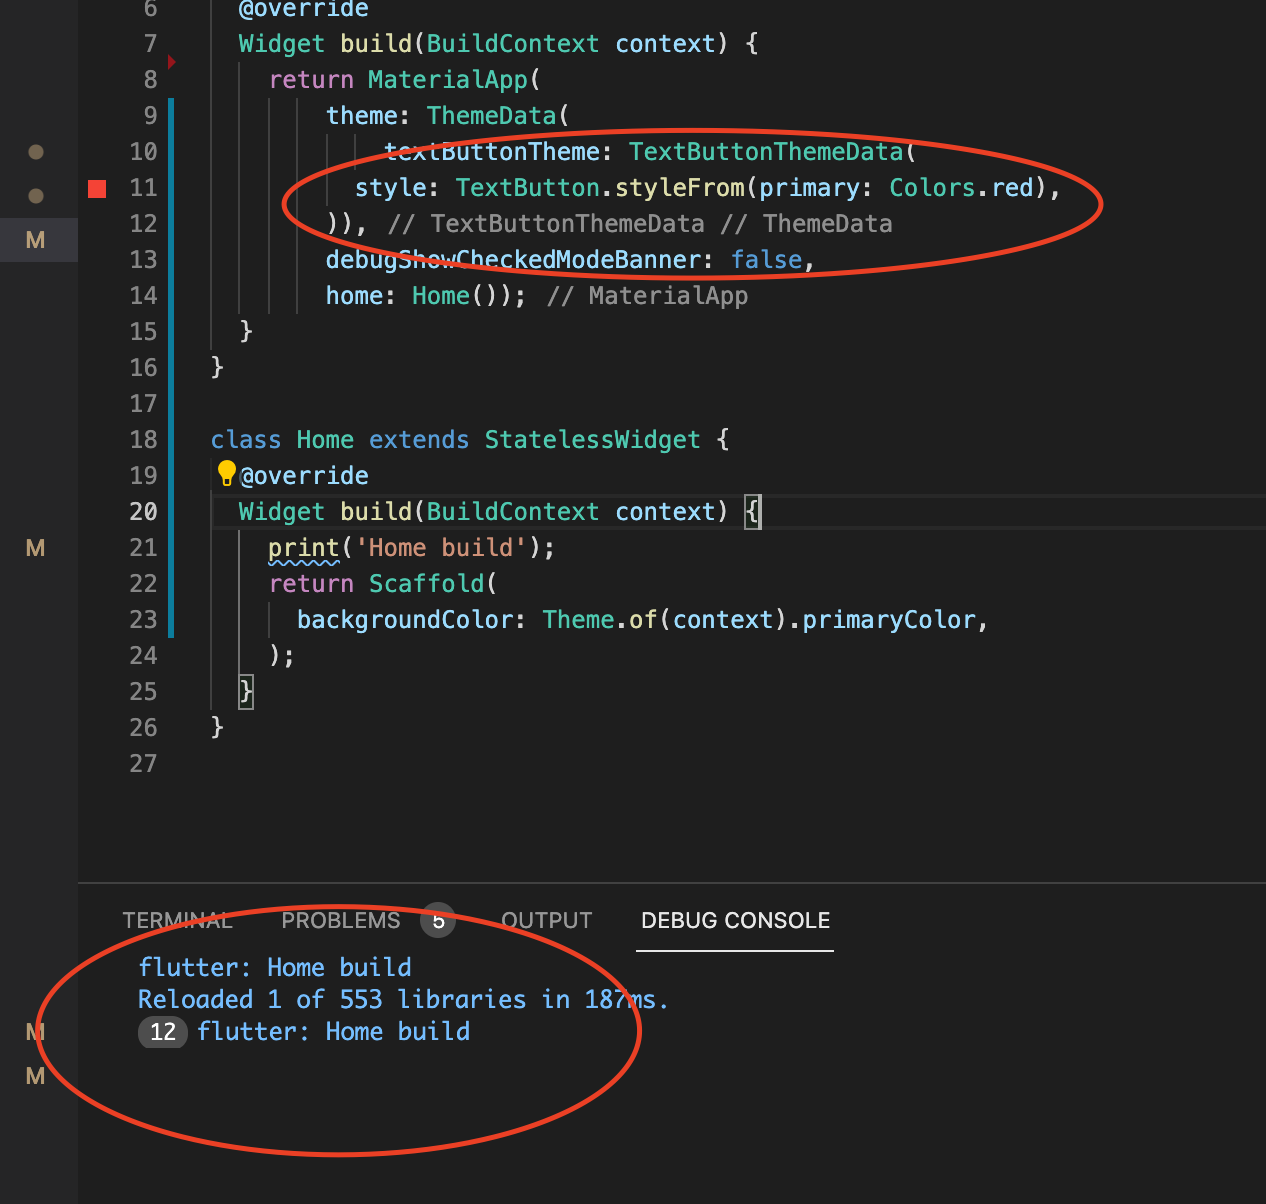This screenshot has height=1204, width=1266.
Task: Select the DEBUG CONSOLE tab
Action: click(735, 921)
